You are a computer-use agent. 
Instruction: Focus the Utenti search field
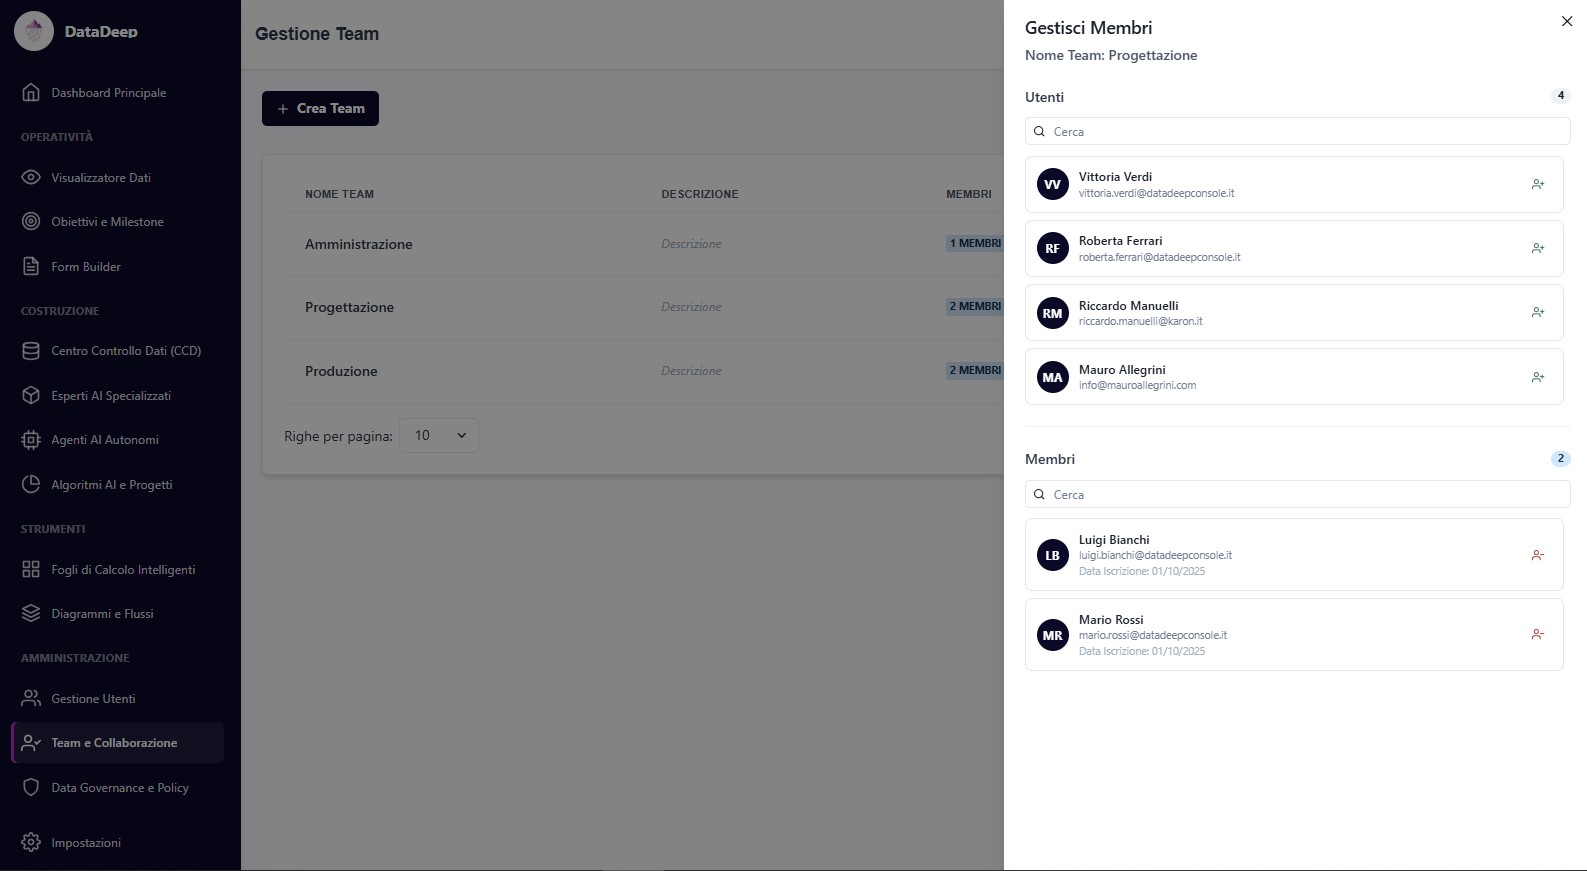coord(1297,131)
